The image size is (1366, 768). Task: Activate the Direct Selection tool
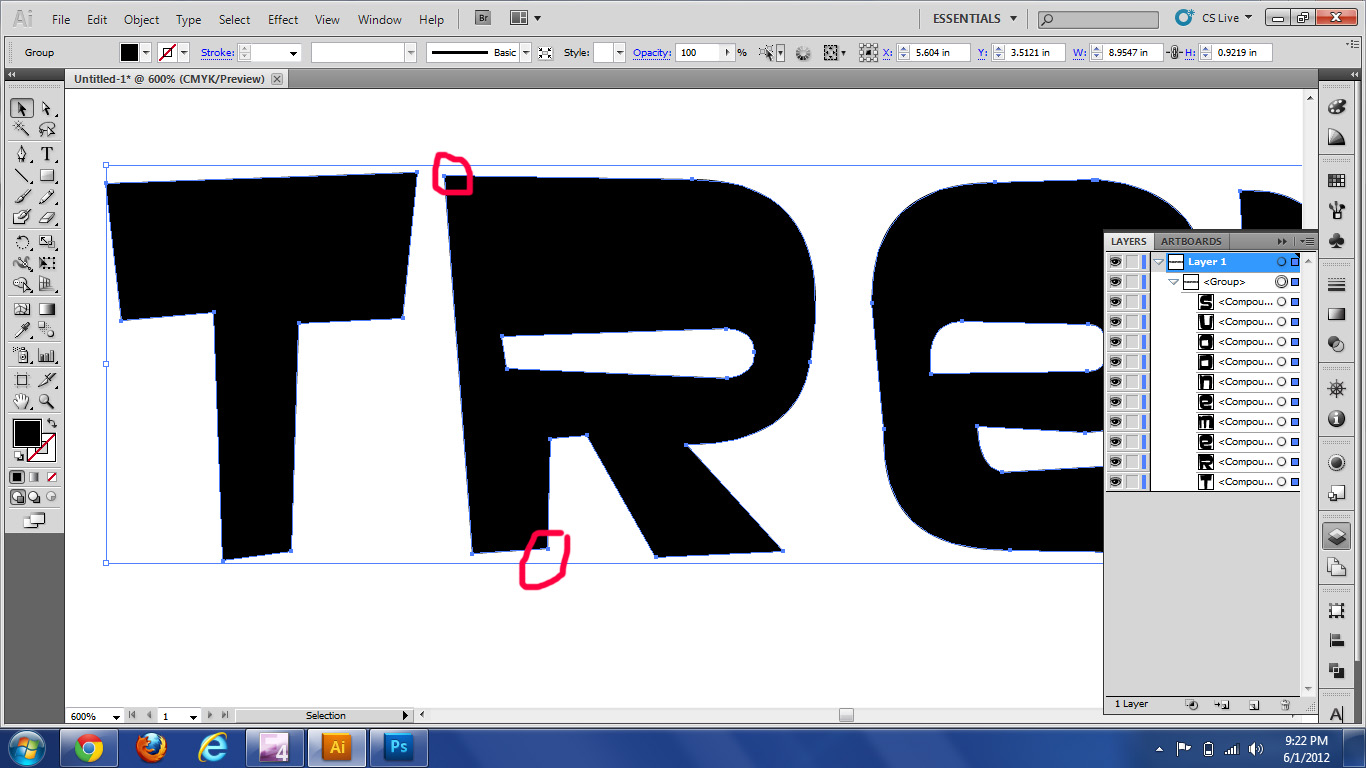[x=47, y=108]
